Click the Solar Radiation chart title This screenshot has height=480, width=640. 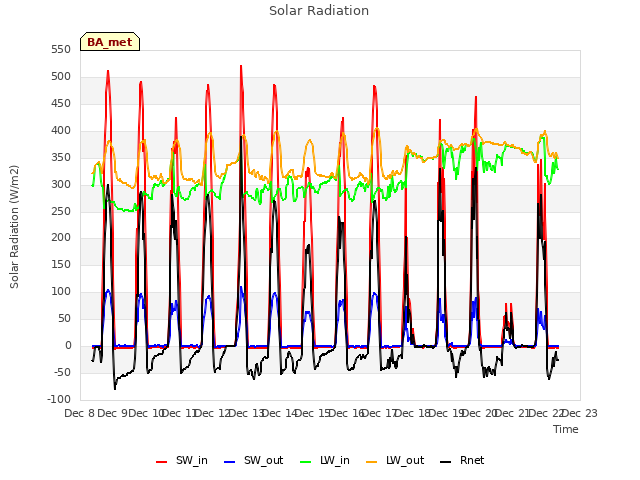tap(319, 11)
